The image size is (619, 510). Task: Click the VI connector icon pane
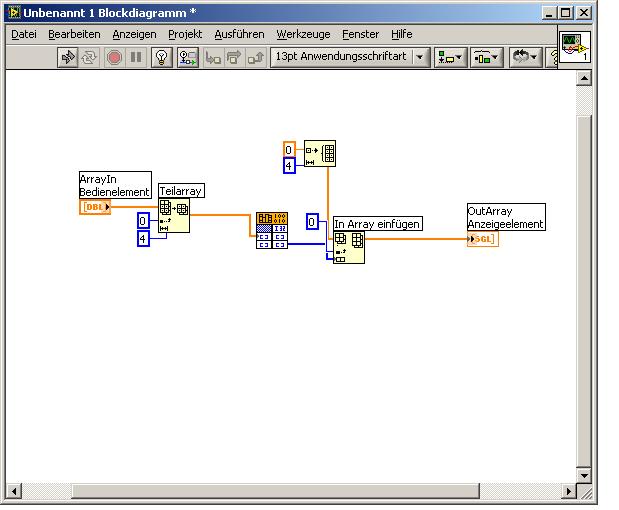575,47
